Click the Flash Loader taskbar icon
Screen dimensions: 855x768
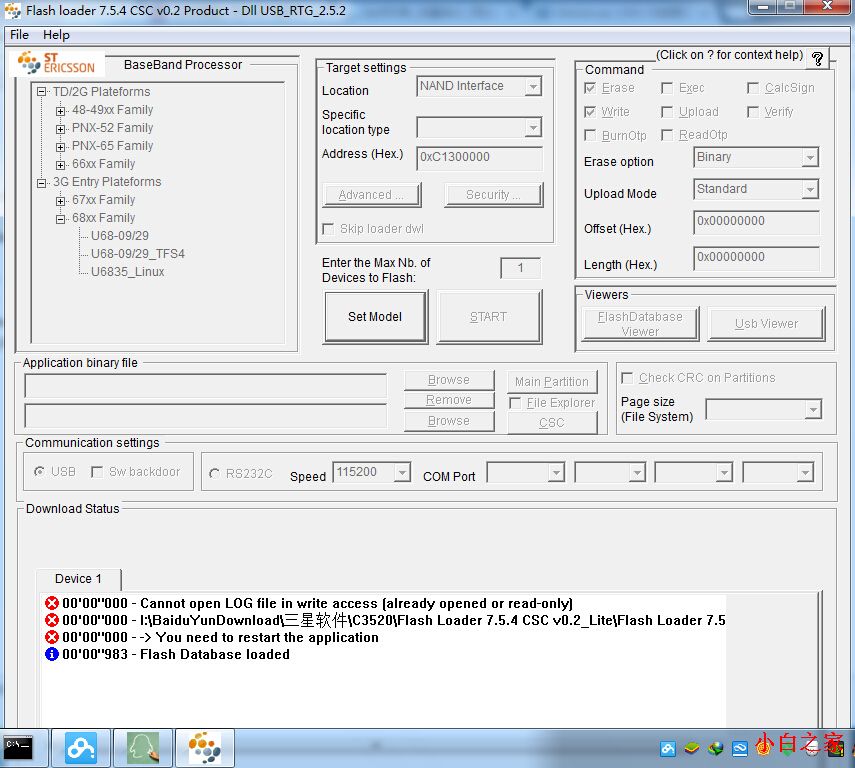tap(204, 748)
